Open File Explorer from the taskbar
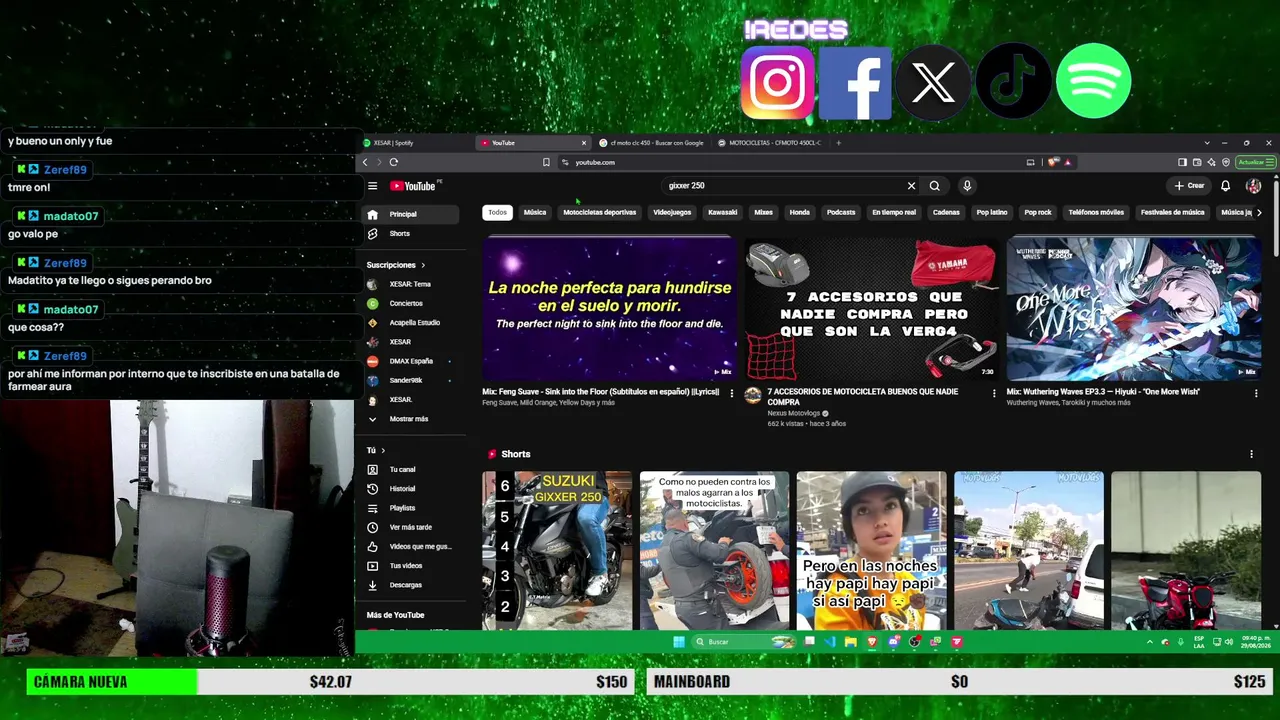This screenshot has width=1280, height=720. (851, 642)
